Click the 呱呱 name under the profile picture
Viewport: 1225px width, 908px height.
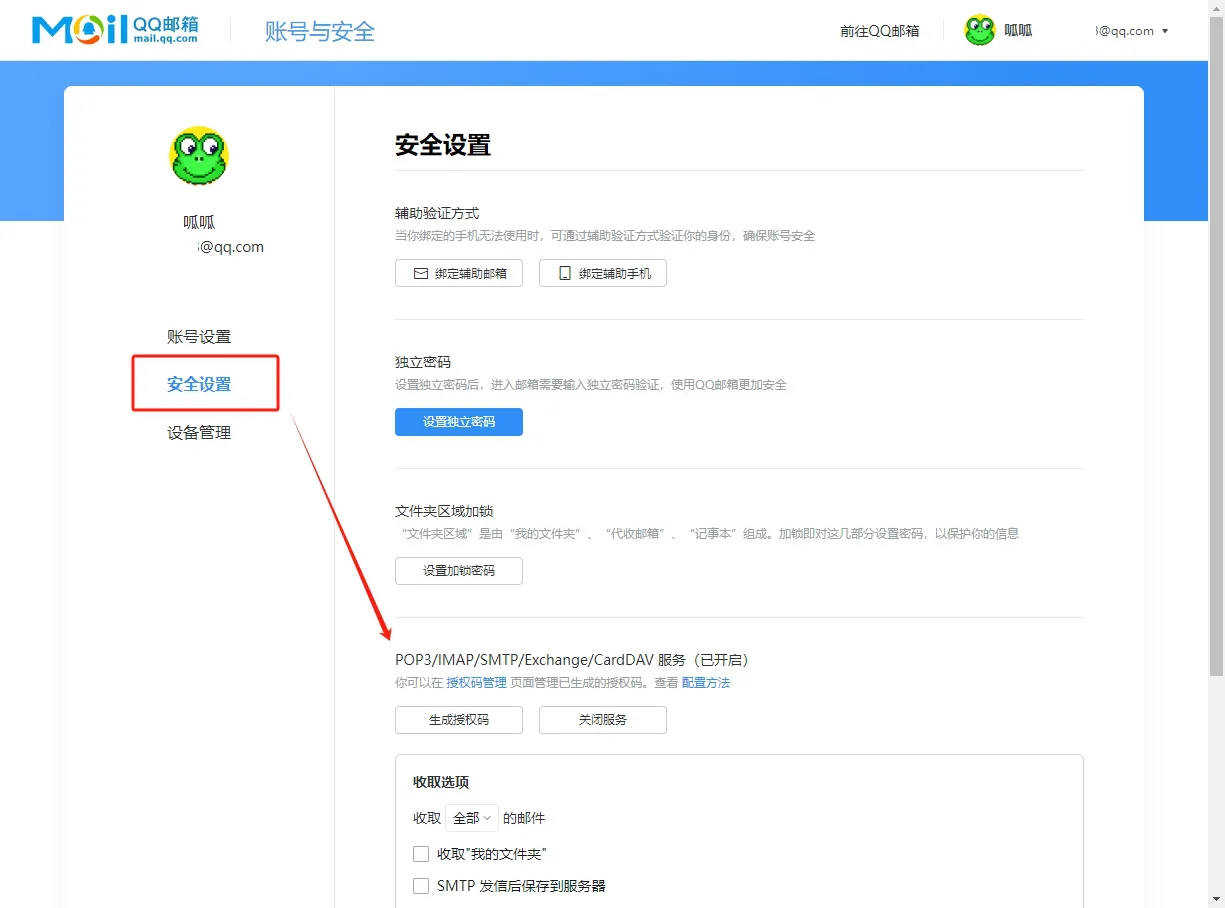pos(199,222)
